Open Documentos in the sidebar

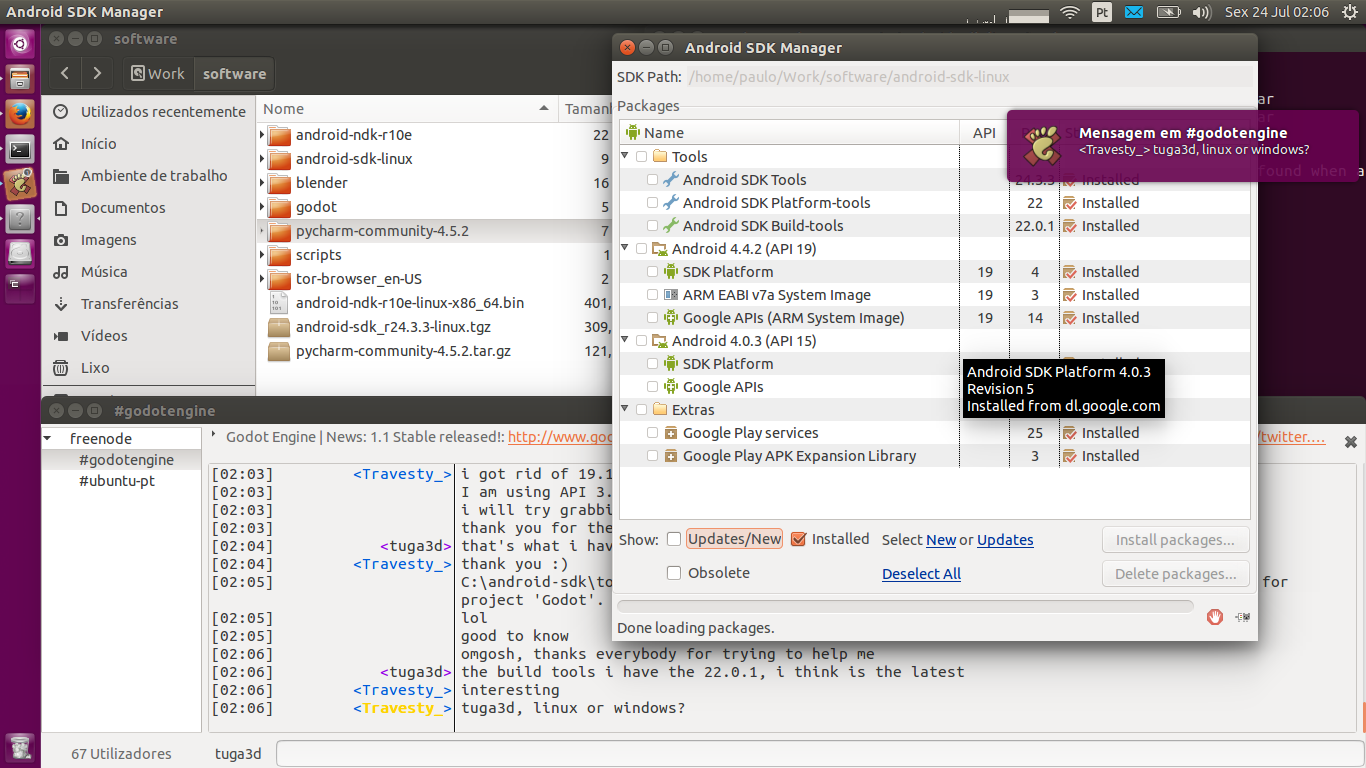(123, 208)
